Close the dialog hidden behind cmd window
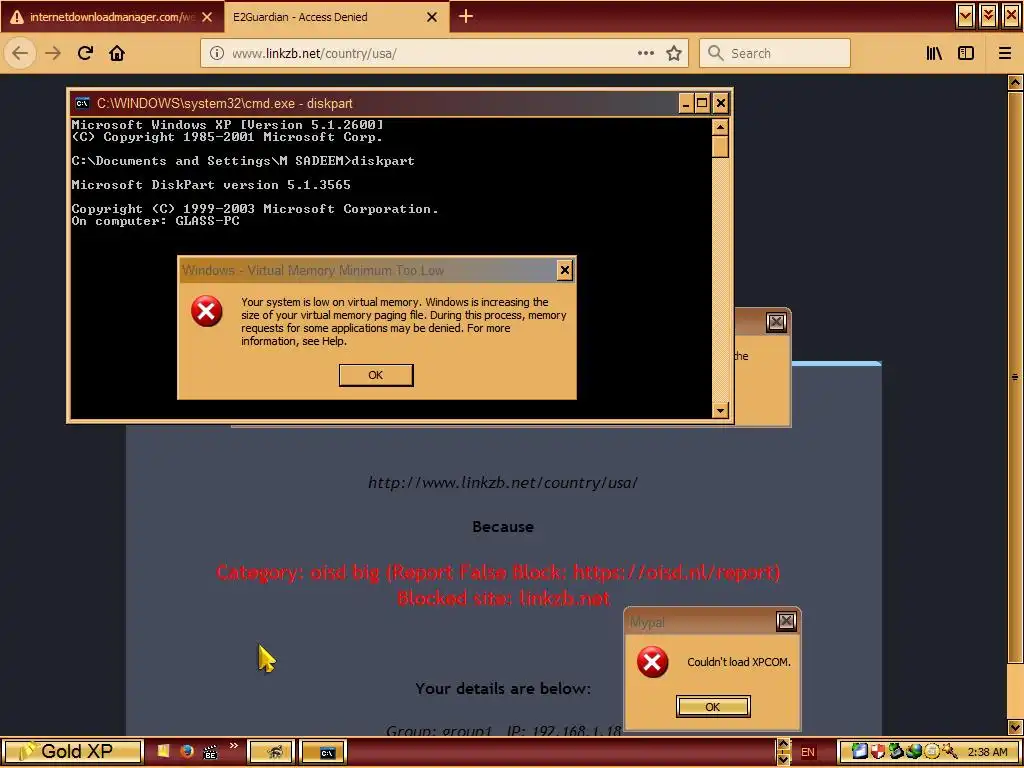The height and width of the screenshot is (768, 1024). (776, 322)
